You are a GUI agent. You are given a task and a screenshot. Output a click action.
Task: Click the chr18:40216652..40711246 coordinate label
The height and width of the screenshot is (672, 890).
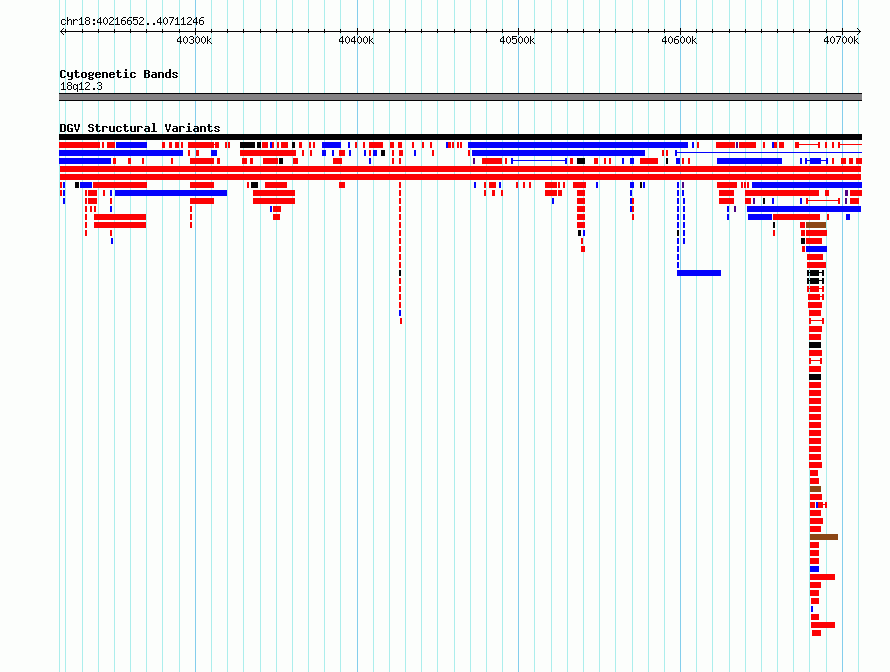132,21
